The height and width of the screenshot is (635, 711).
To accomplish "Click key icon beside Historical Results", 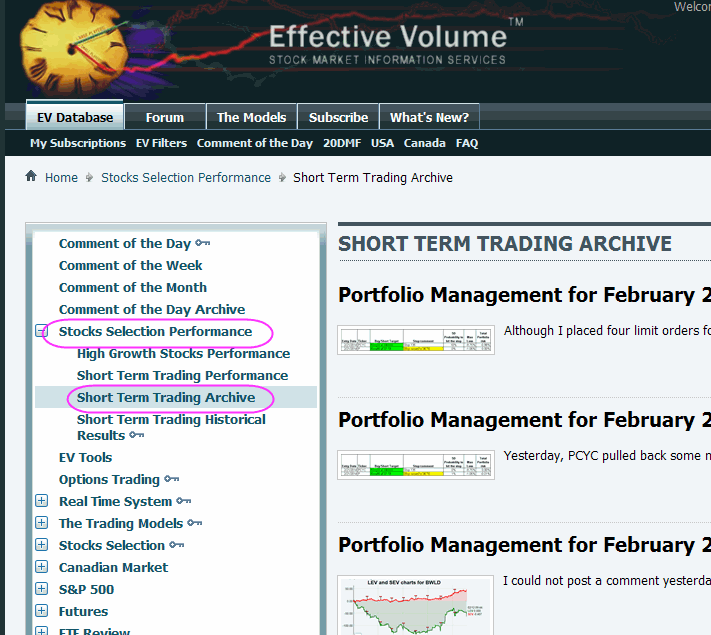I will click(x=136, y=435).
